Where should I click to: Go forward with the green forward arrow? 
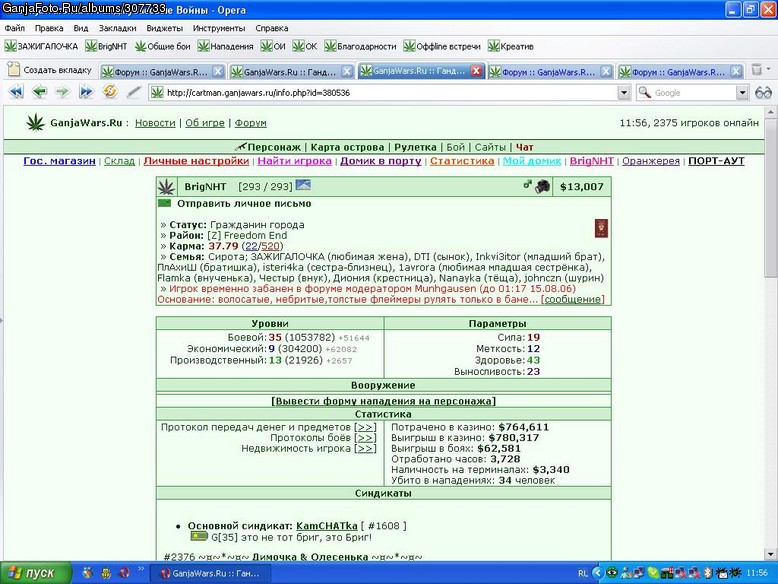(63, 92)
